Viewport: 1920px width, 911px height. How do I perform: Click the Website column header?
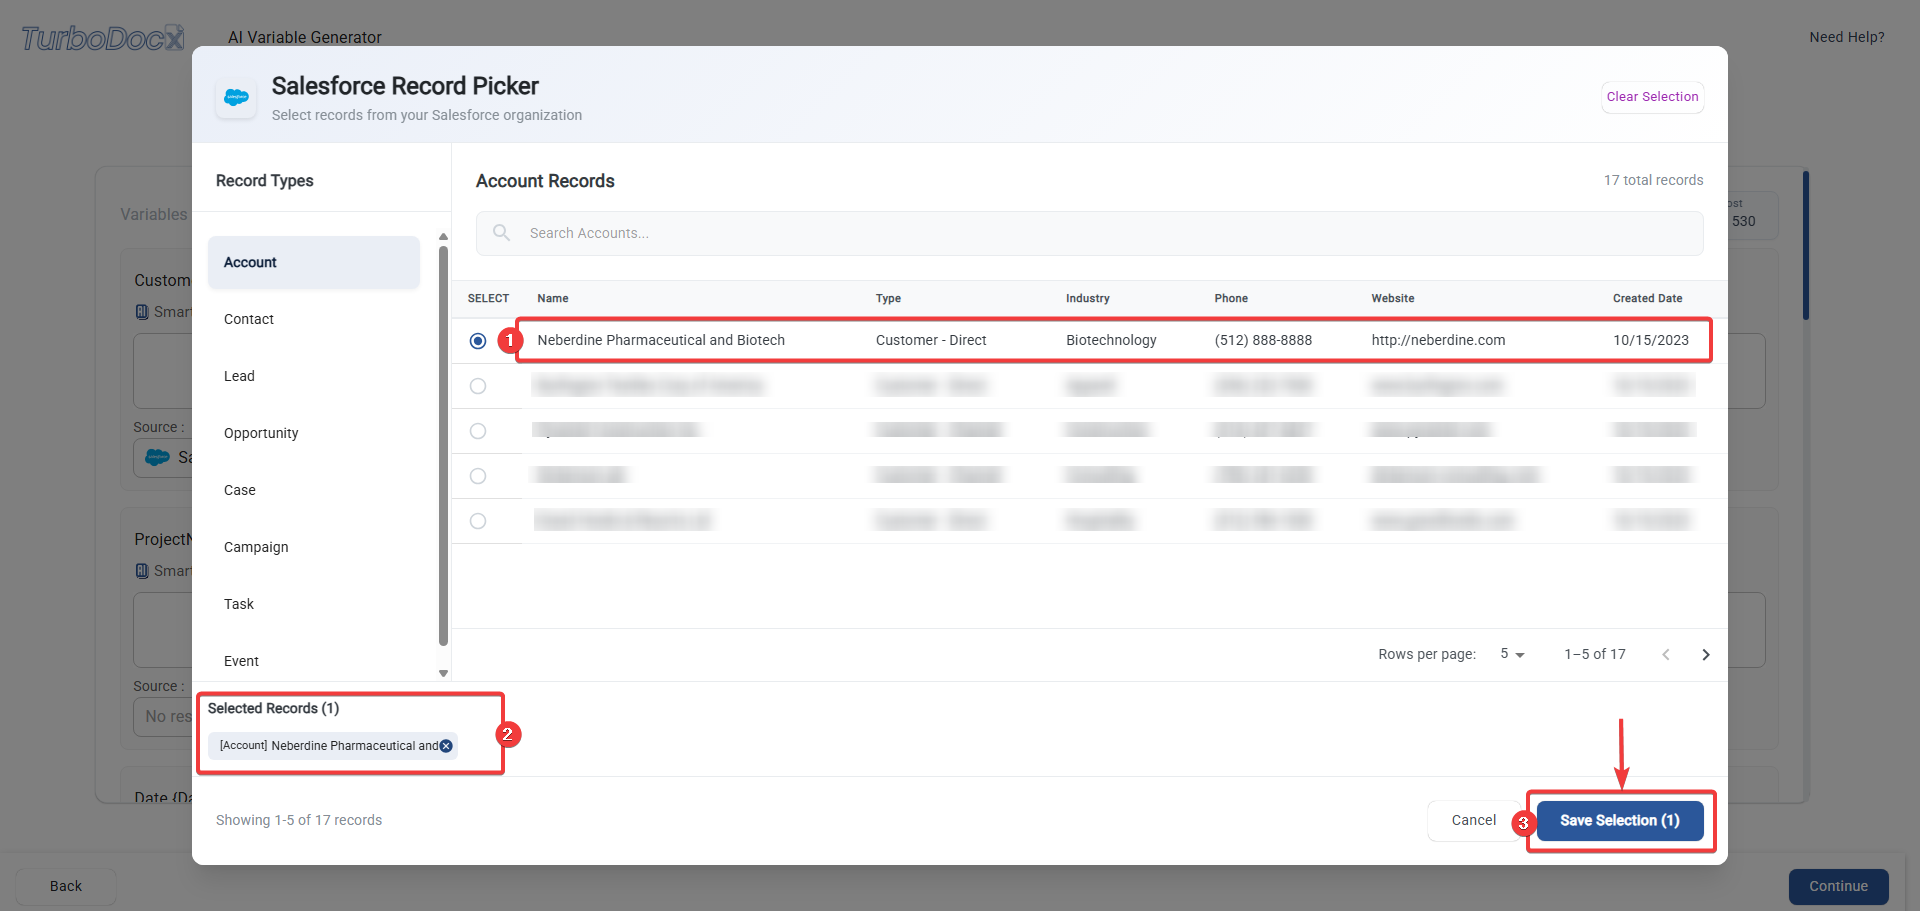[1393, 298]
